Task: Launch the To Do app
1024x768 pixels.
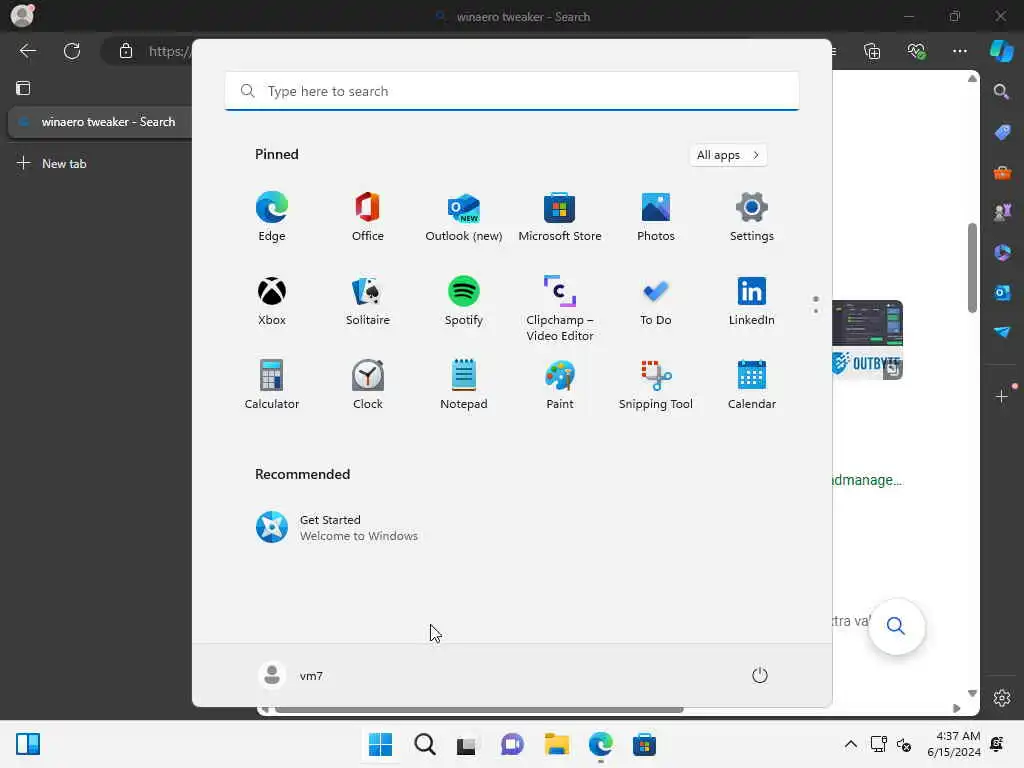Action: [x=656, y=300]
